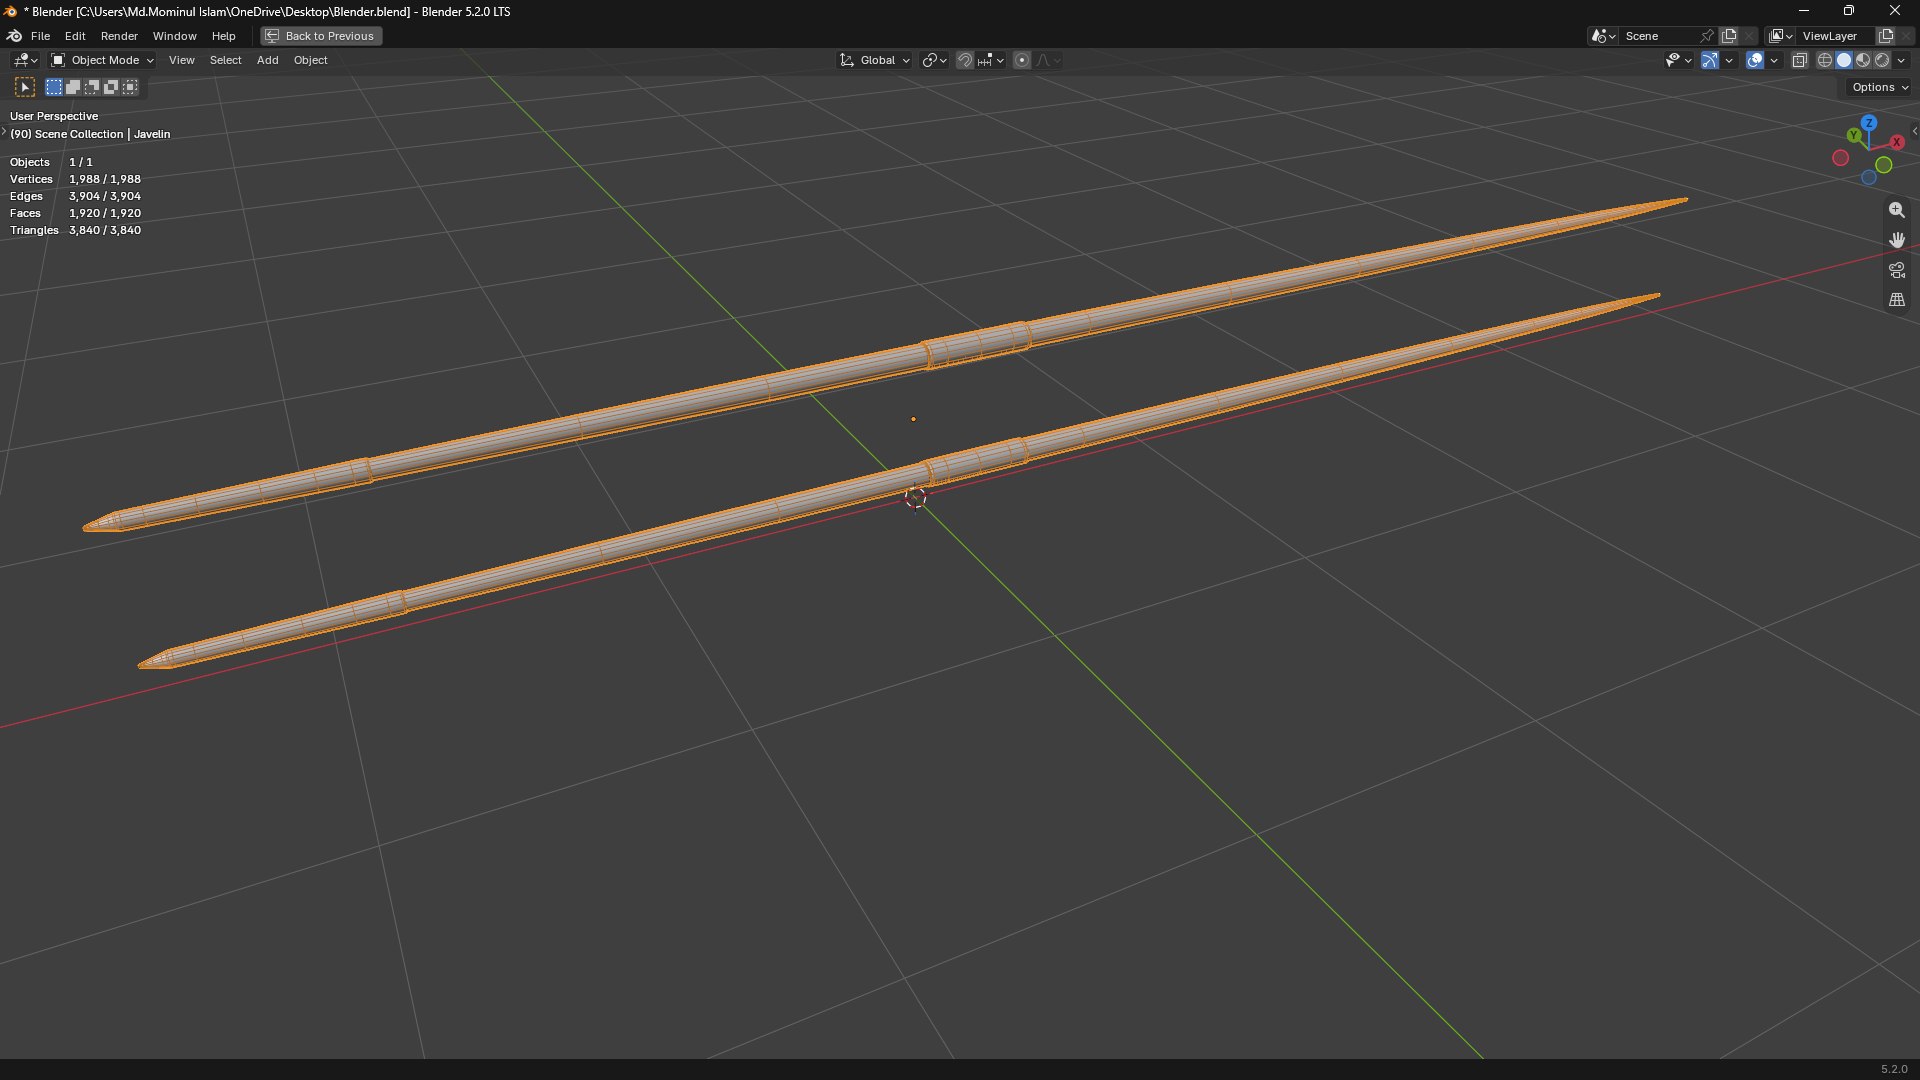Screen dimensions: 1920x1080
Task: Choose the Subtract Selection mode icon
Action: [x=92, y=87]
